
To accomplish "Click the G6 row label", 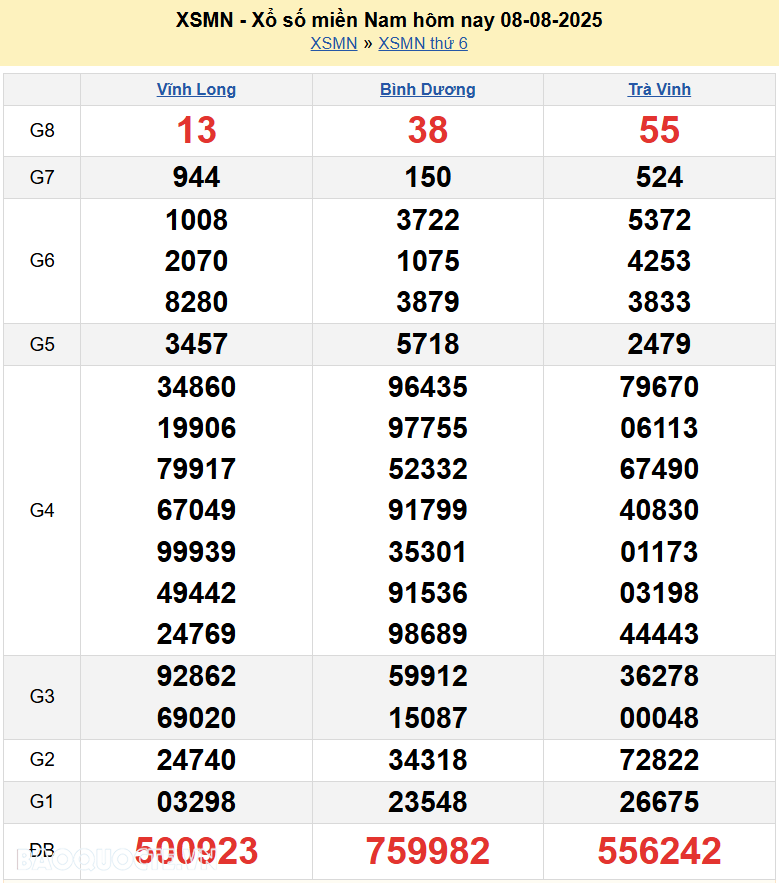I will point(42,260).
